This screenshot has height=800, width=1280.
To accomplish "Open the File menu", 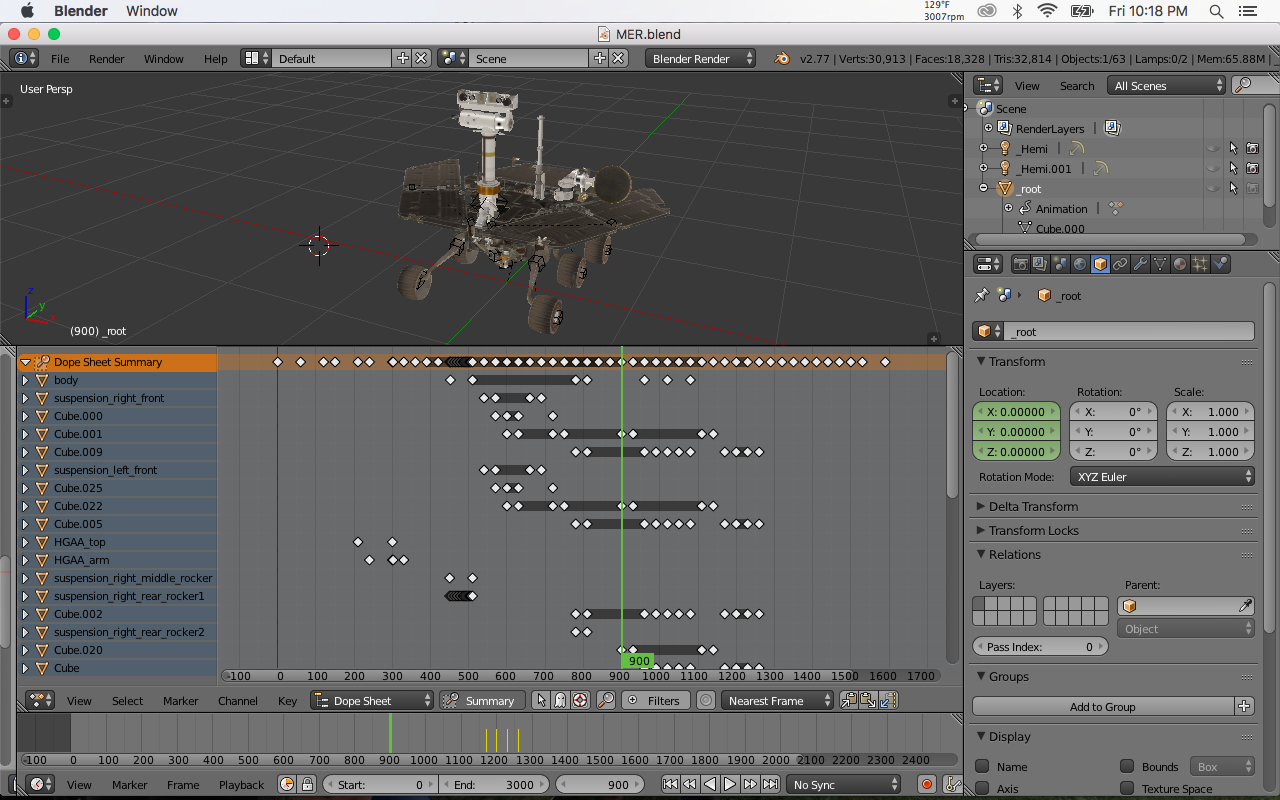I will click(60, 59).
